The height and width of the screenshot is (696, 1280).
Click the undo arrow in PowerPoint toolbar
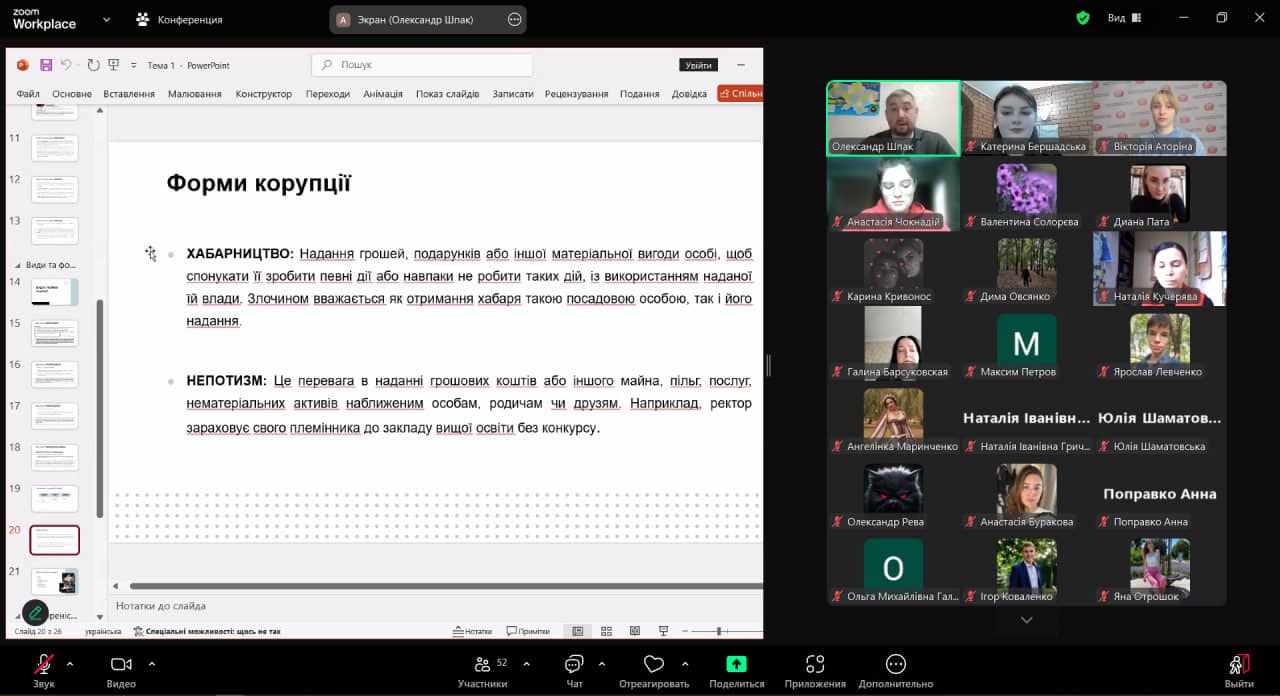pos(66,65)
